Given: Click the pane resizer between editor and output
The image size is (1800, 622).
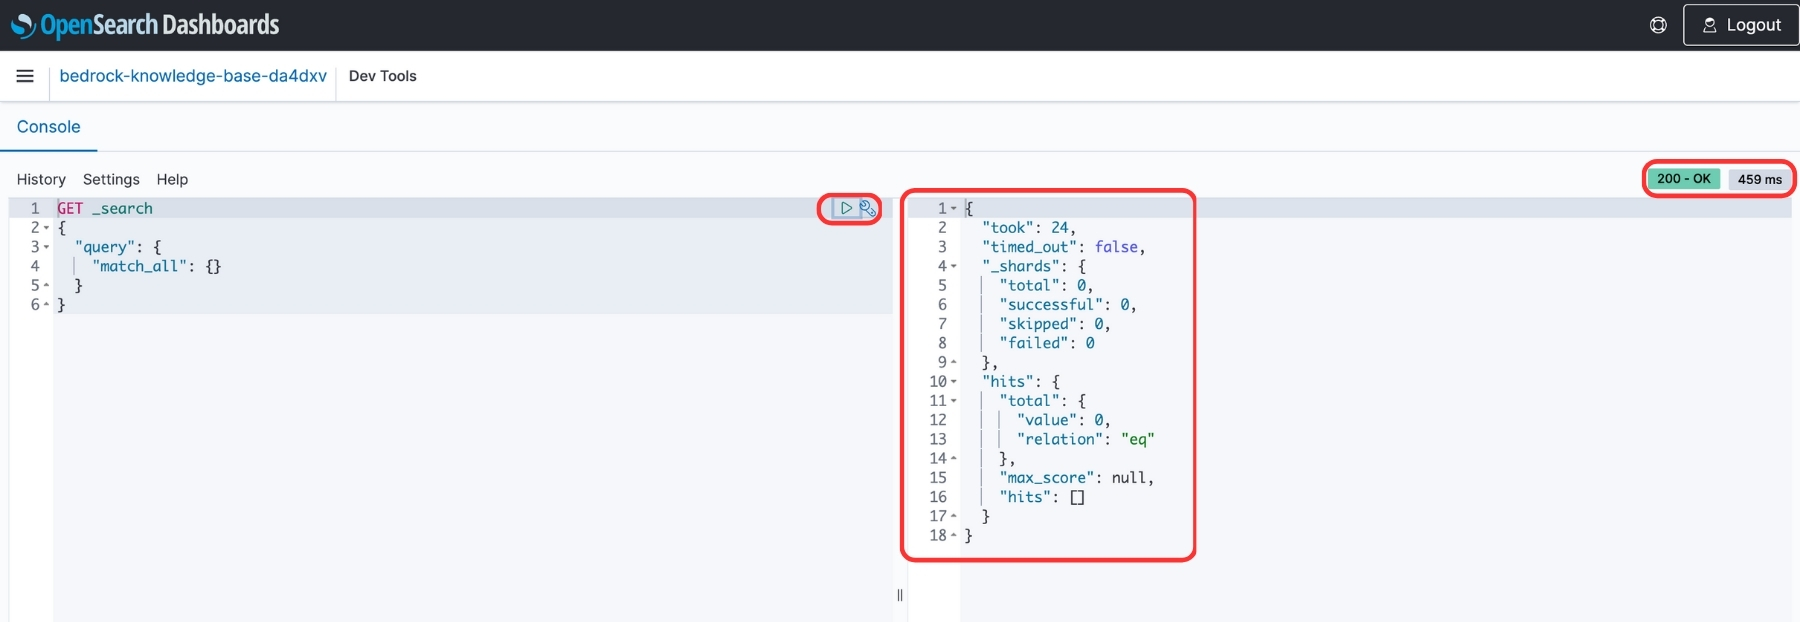Looking at the screenshot, I should 900,595.
